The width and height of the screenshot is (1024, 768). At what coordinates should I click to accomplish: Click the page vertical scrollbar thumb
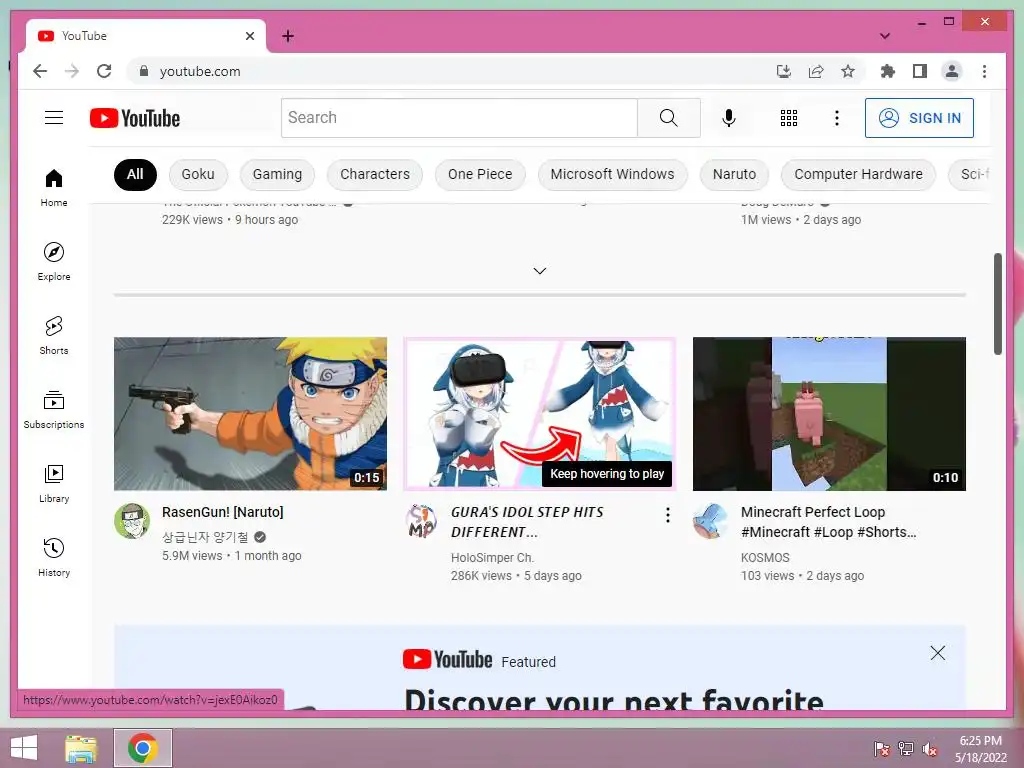click(x=997, y=304)
